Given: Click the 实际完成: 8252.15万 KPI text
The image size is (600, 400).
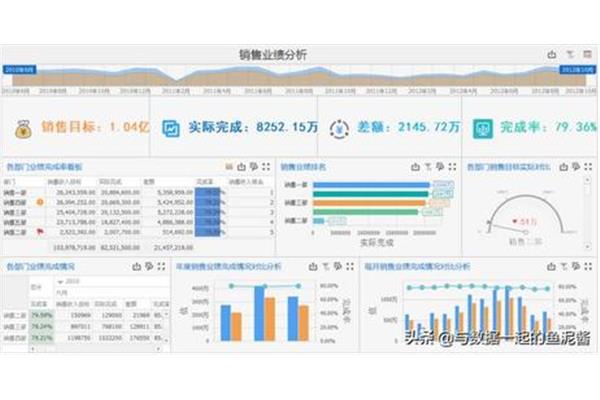Looking at the screenshot, I should (253, 127).
